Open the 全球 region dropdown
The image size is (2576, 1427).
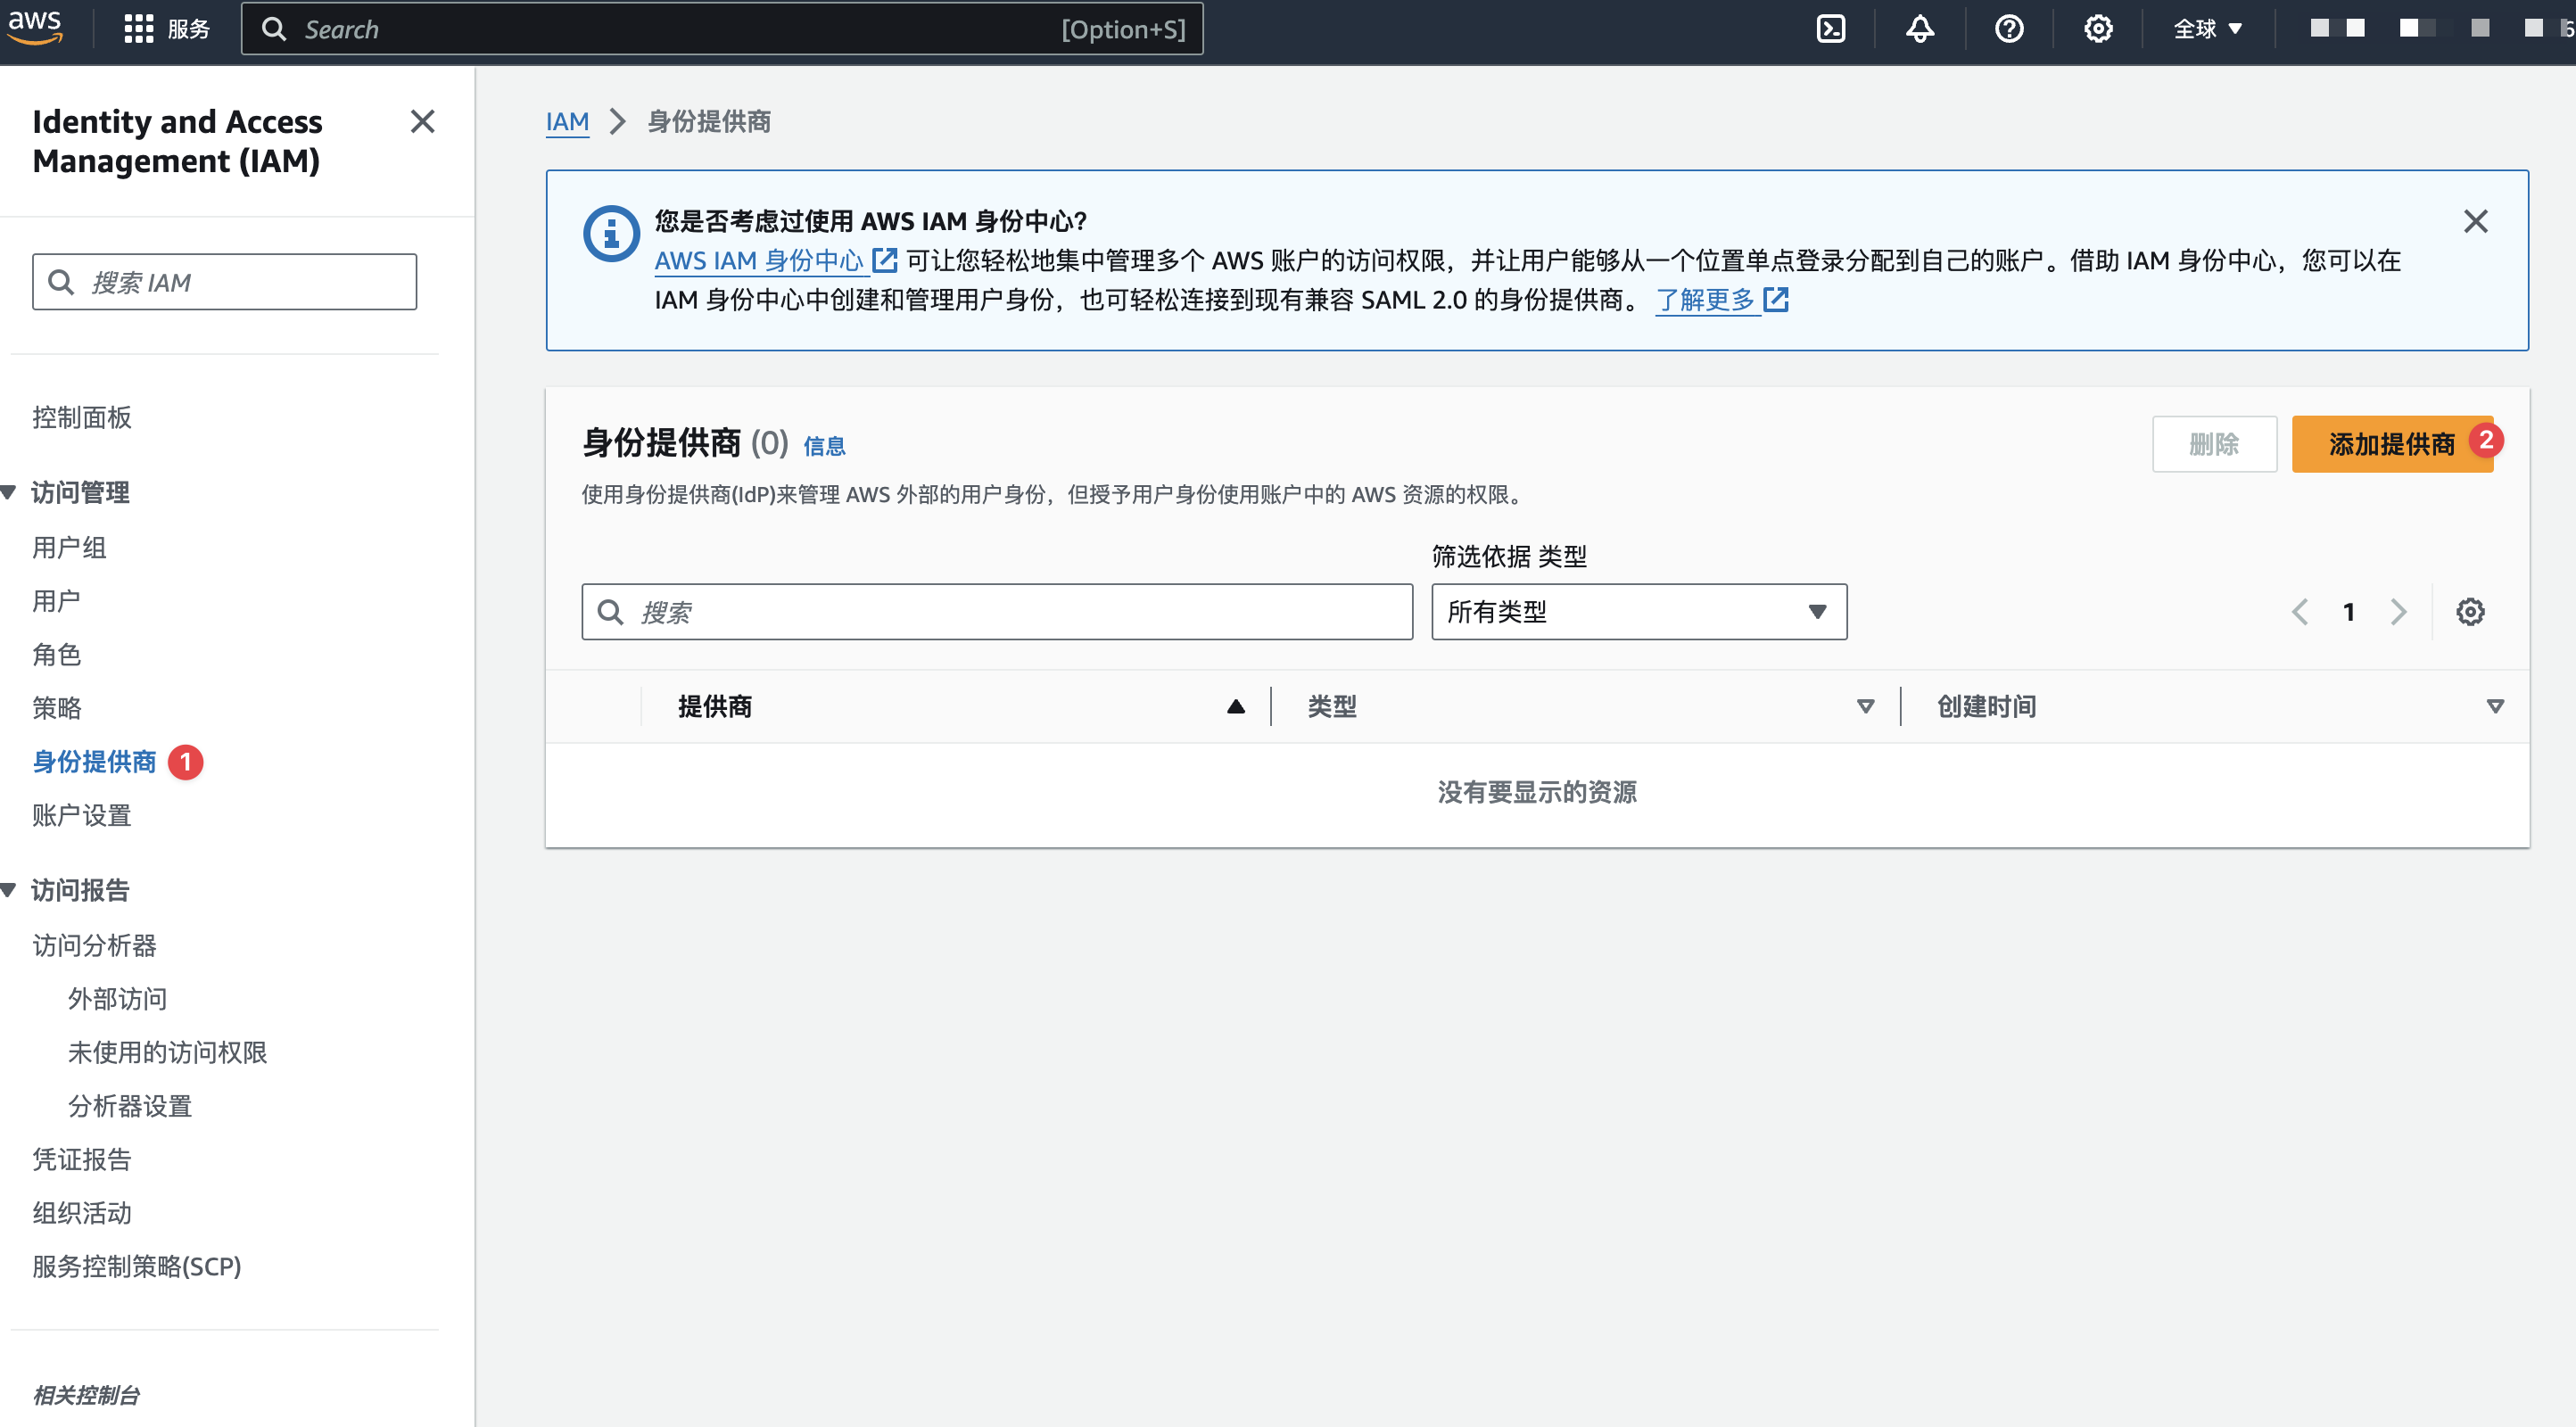pos(2207,29)
